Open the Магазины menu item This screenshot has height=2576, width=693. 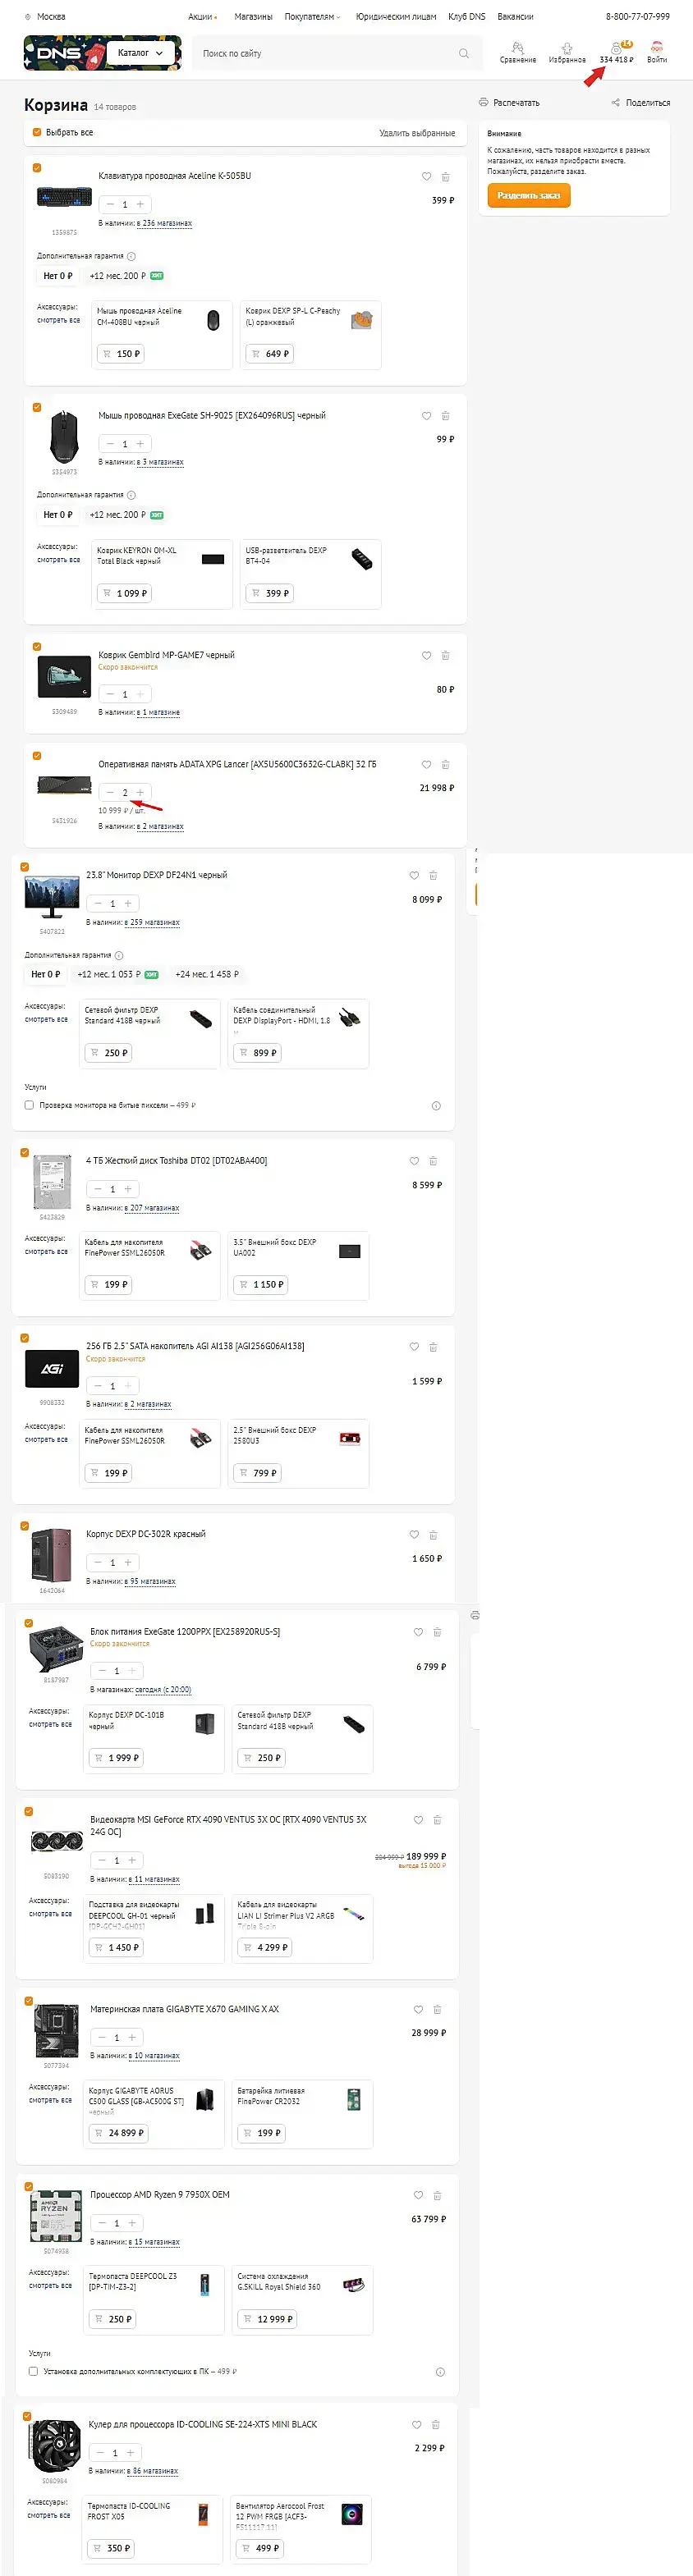[x=253, y=17]
